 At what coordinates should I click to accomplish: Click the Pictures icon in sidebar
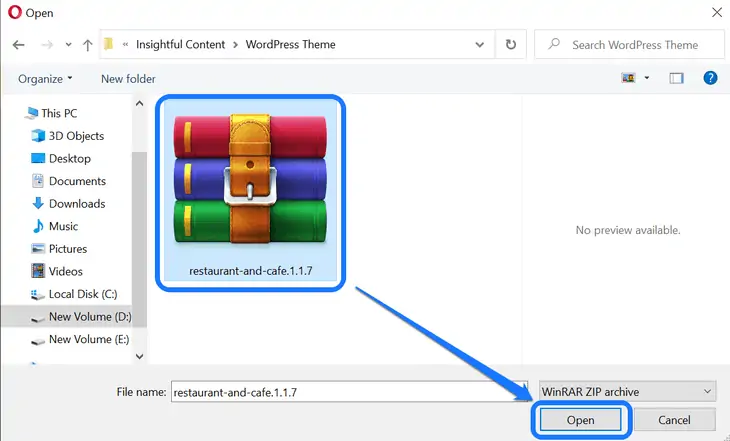point(38,248)
